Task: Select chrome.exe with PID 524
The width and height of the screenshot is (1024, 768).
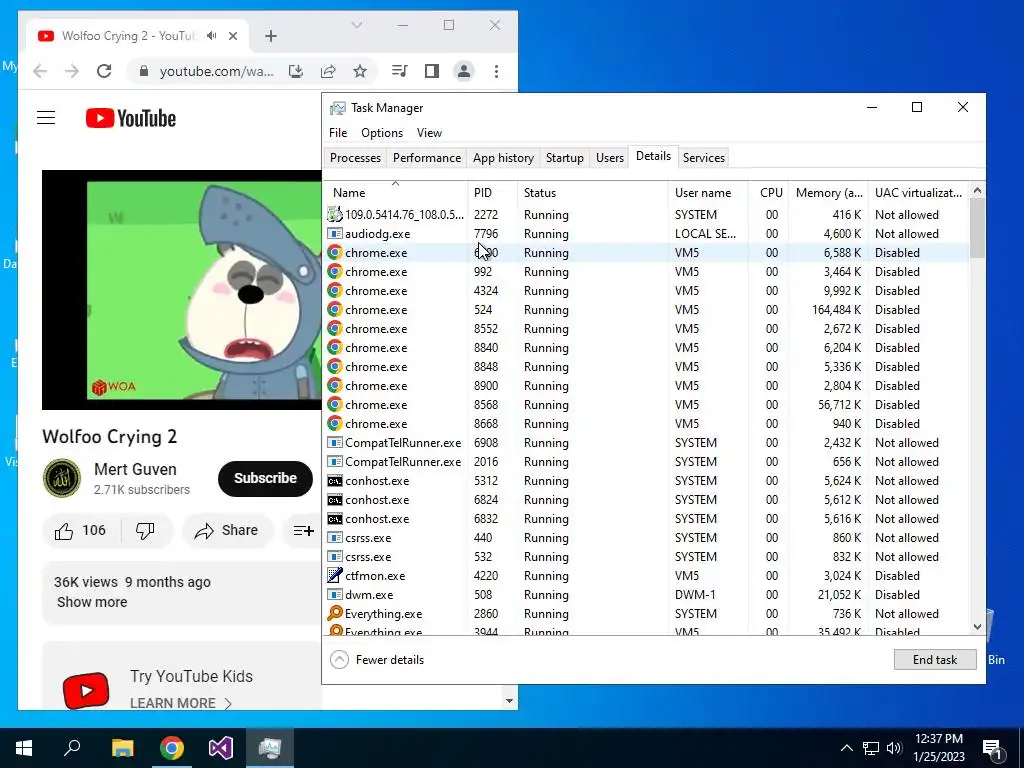Action: pyautogui.click(x=646, y=310)
